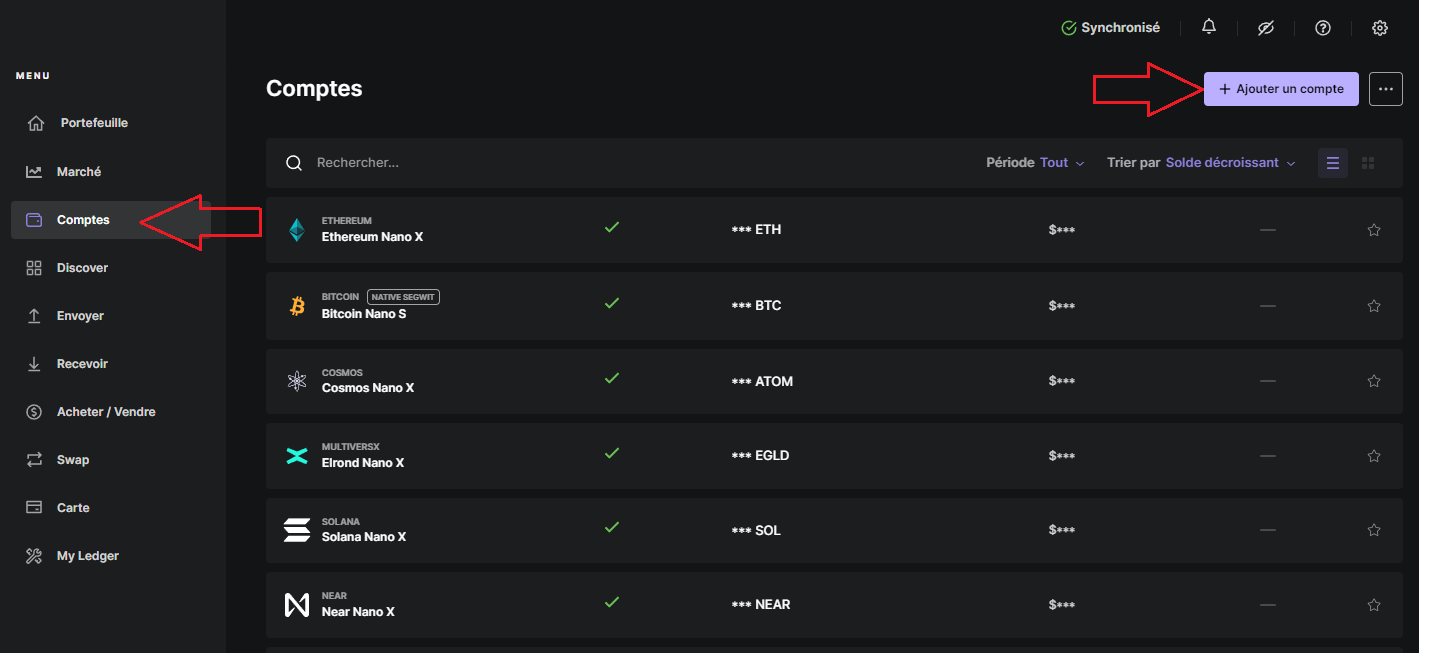Open Marché in the sidebar
This screenshot has height=653, width=1441.
point(79,172)
